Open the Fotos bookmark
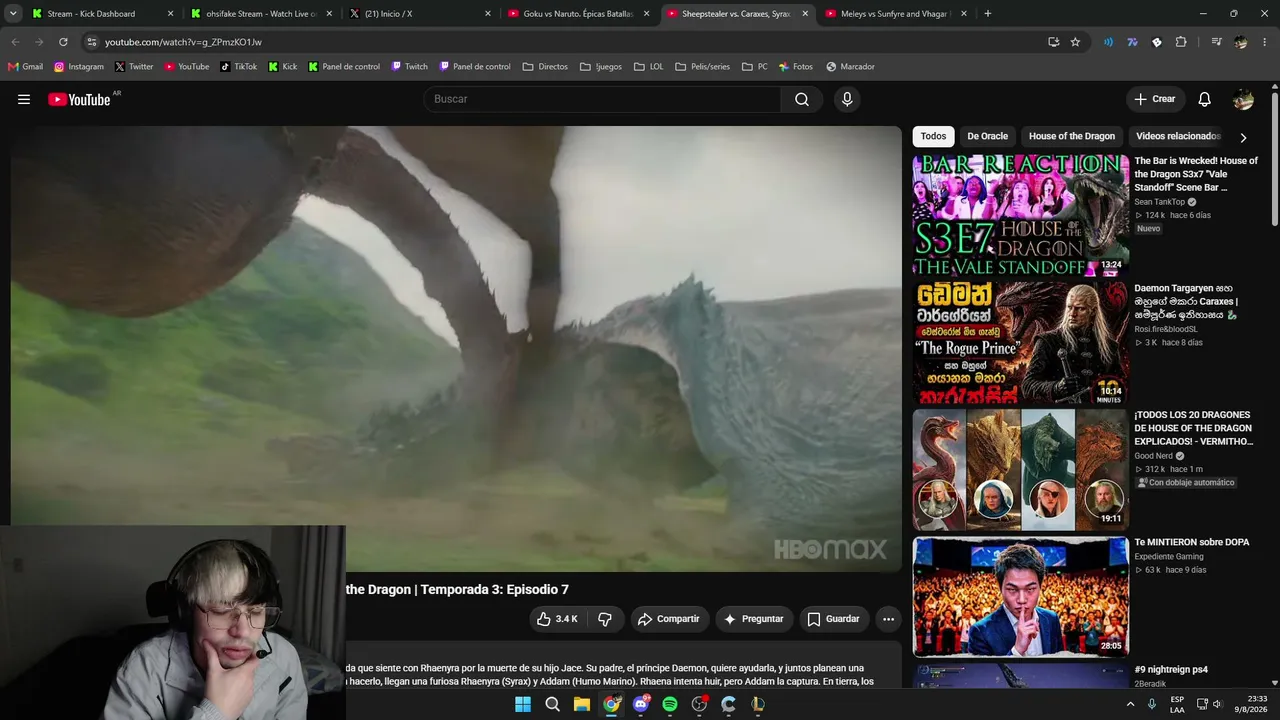 (796, 67)
